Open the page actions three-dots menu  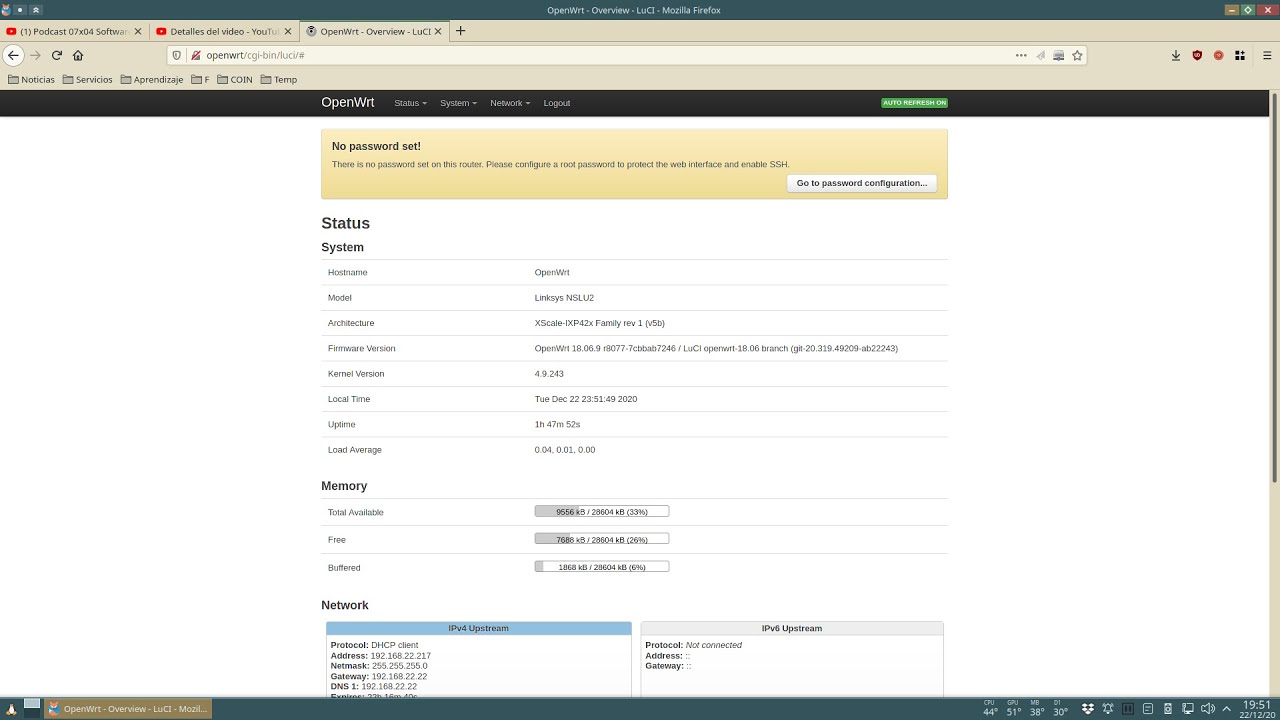[x=1021, y=55]
